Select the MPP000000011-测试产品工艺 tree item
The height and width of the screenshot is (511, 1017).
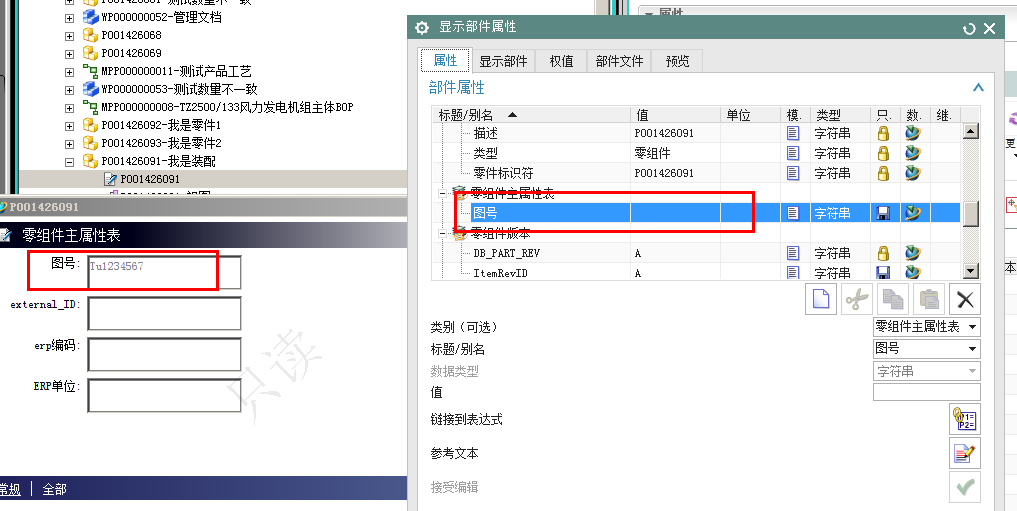[176, 71]
